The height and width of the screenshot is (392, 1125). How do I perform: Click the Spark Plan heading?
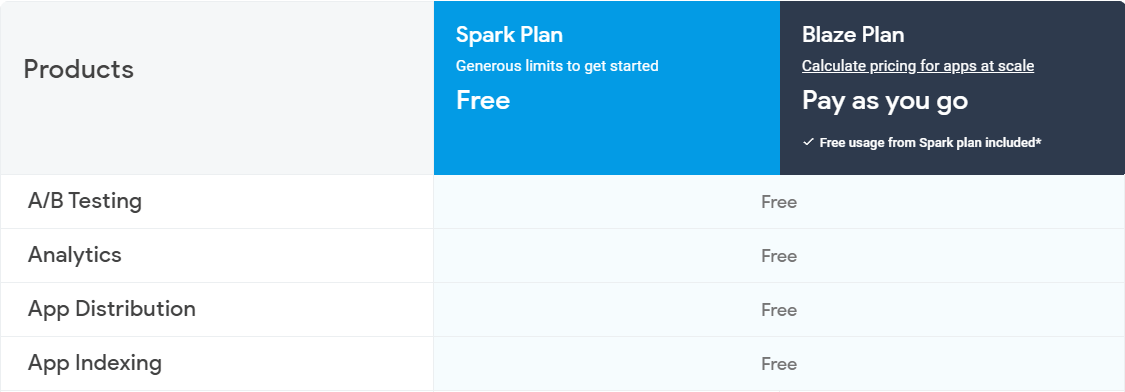[x=509, y=34]
